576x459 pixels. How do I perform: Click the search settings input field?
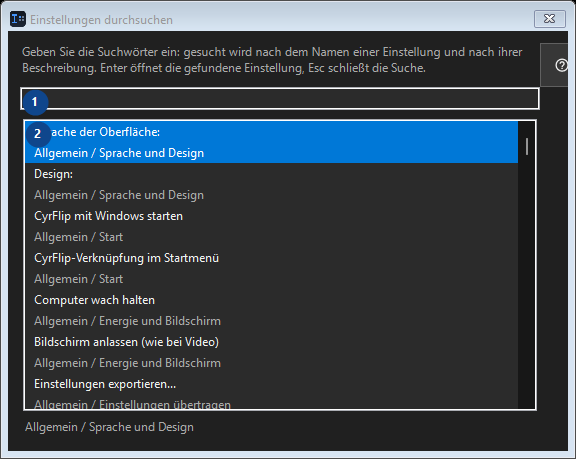(x=280, y=99)
